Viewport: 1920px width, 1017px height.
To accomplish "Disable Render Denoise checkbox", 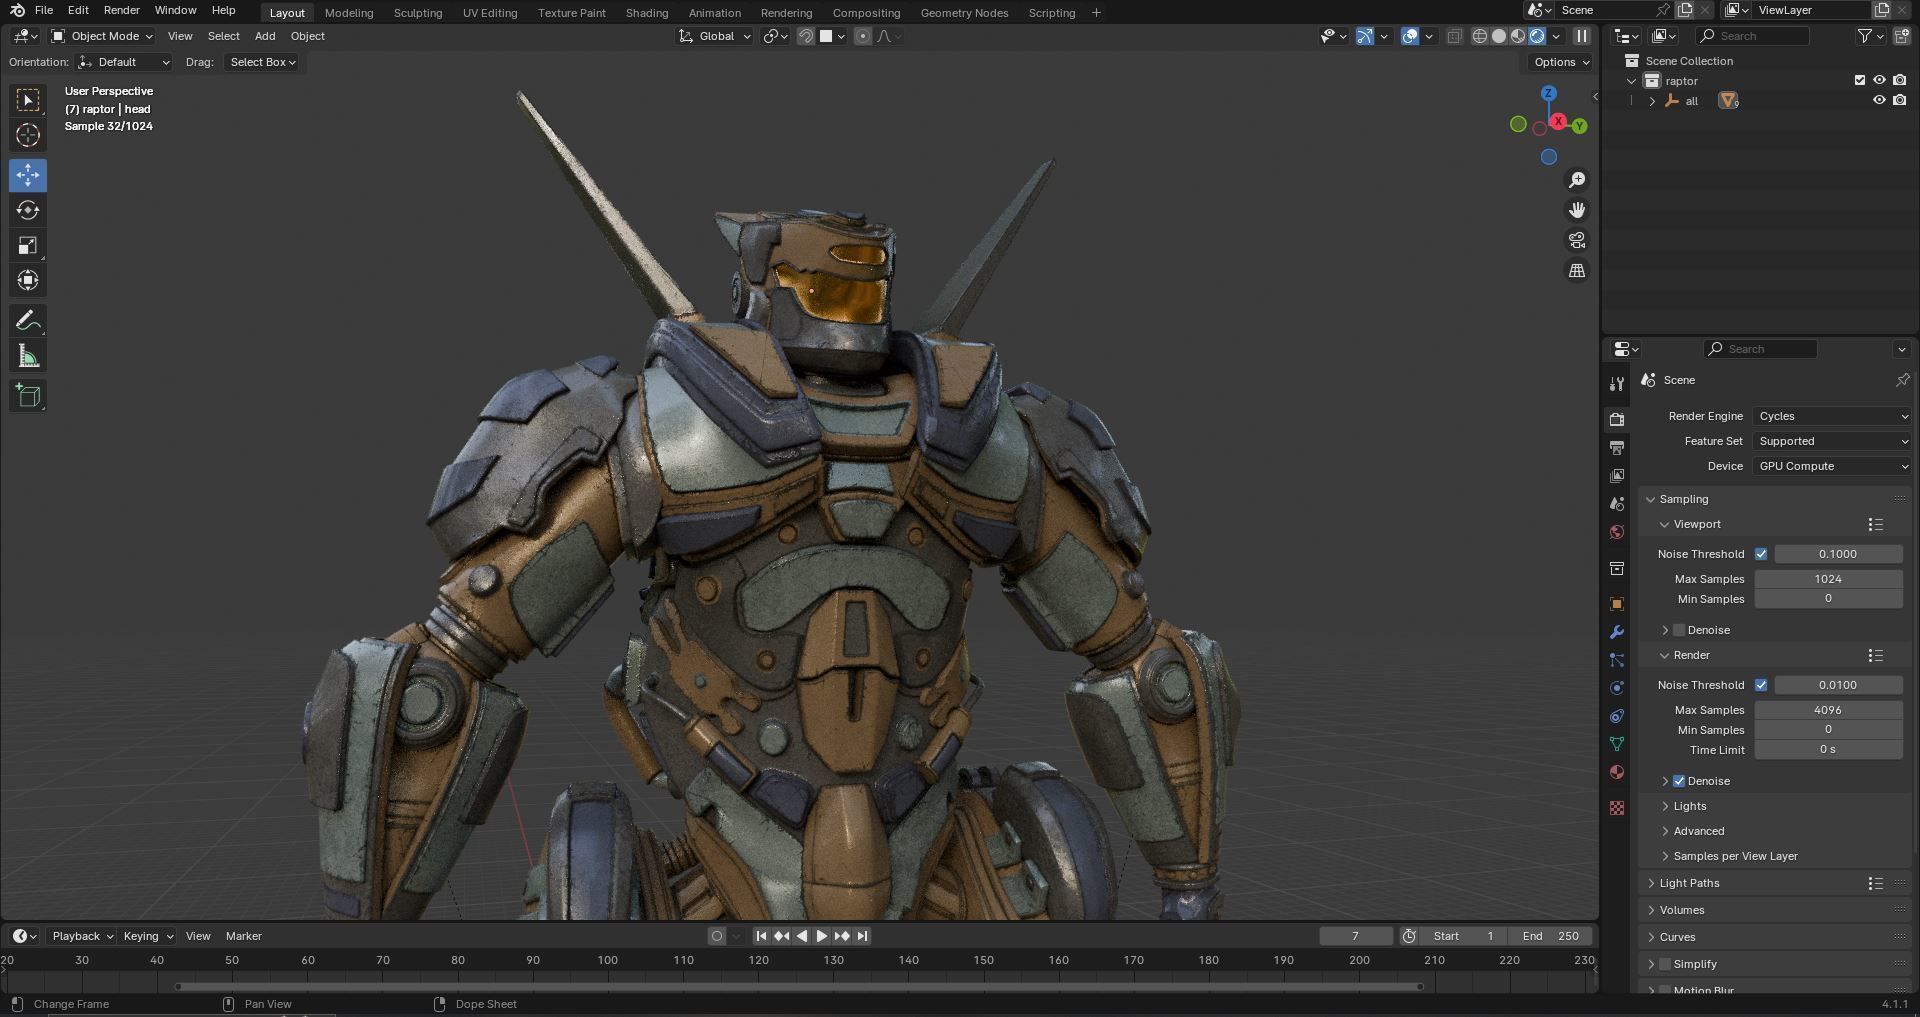I will pyautogui.click(x=1679, y=781).
